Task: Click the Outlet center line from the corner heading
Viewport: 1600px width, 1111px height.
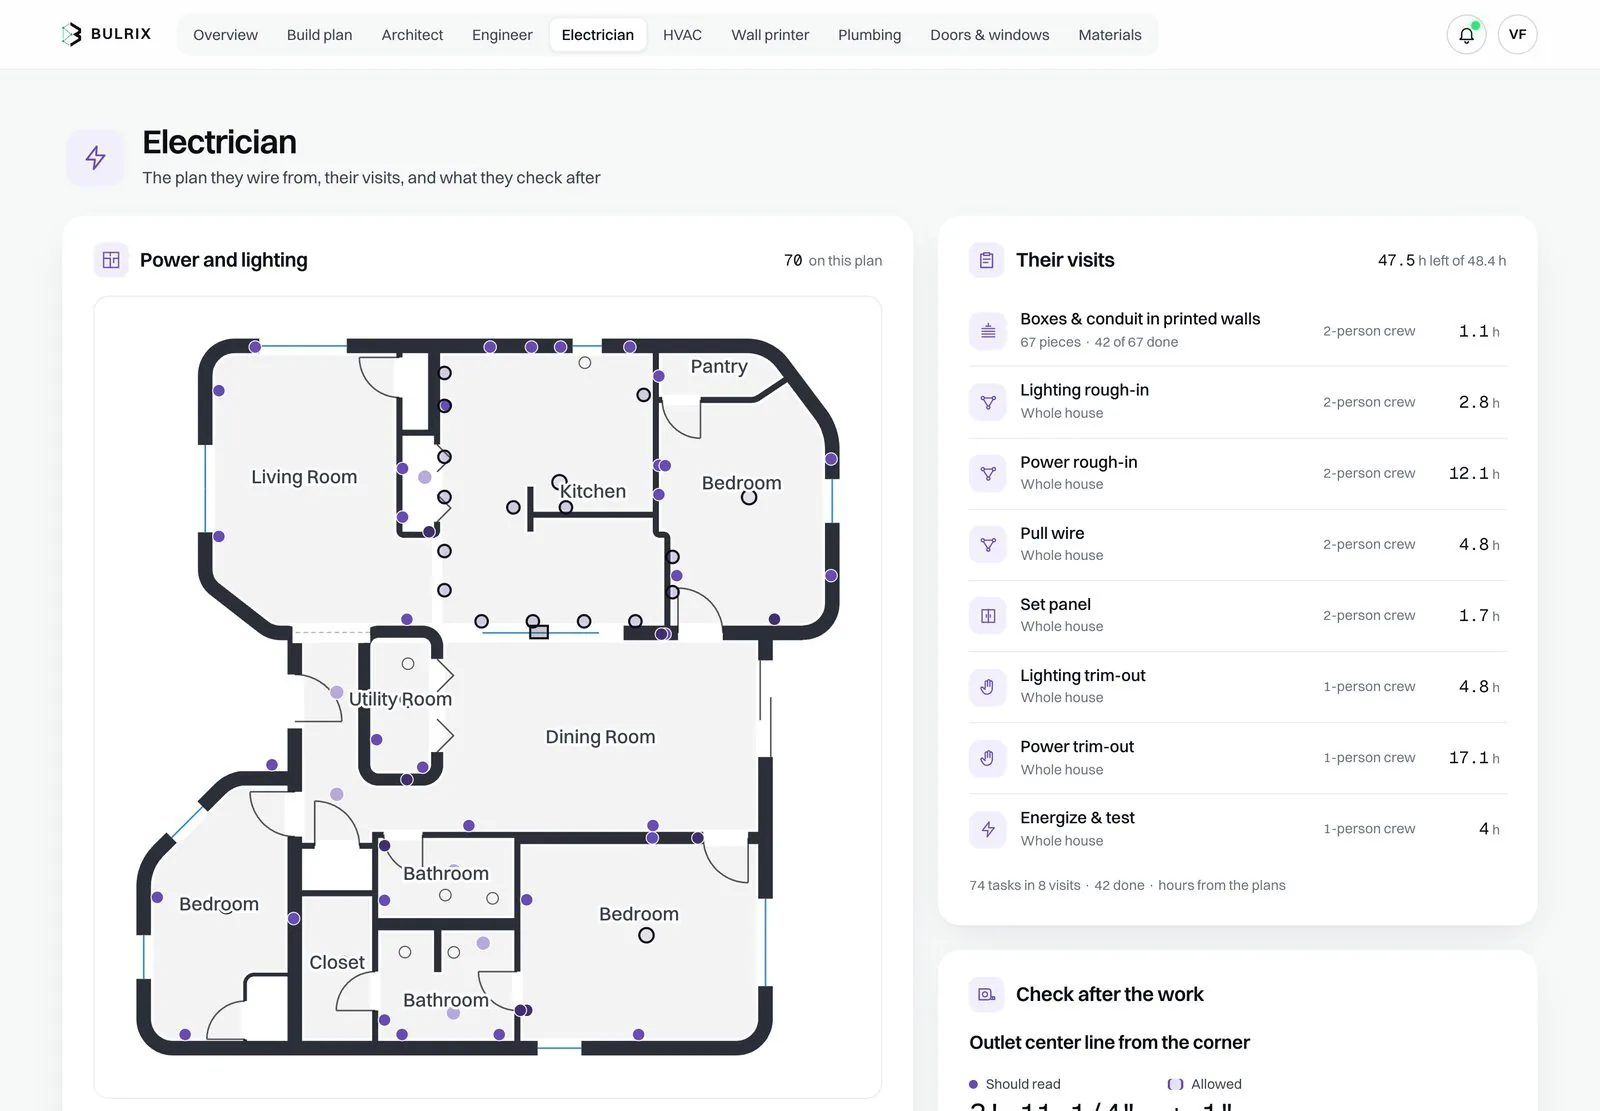Action: click(1109, 1042)
